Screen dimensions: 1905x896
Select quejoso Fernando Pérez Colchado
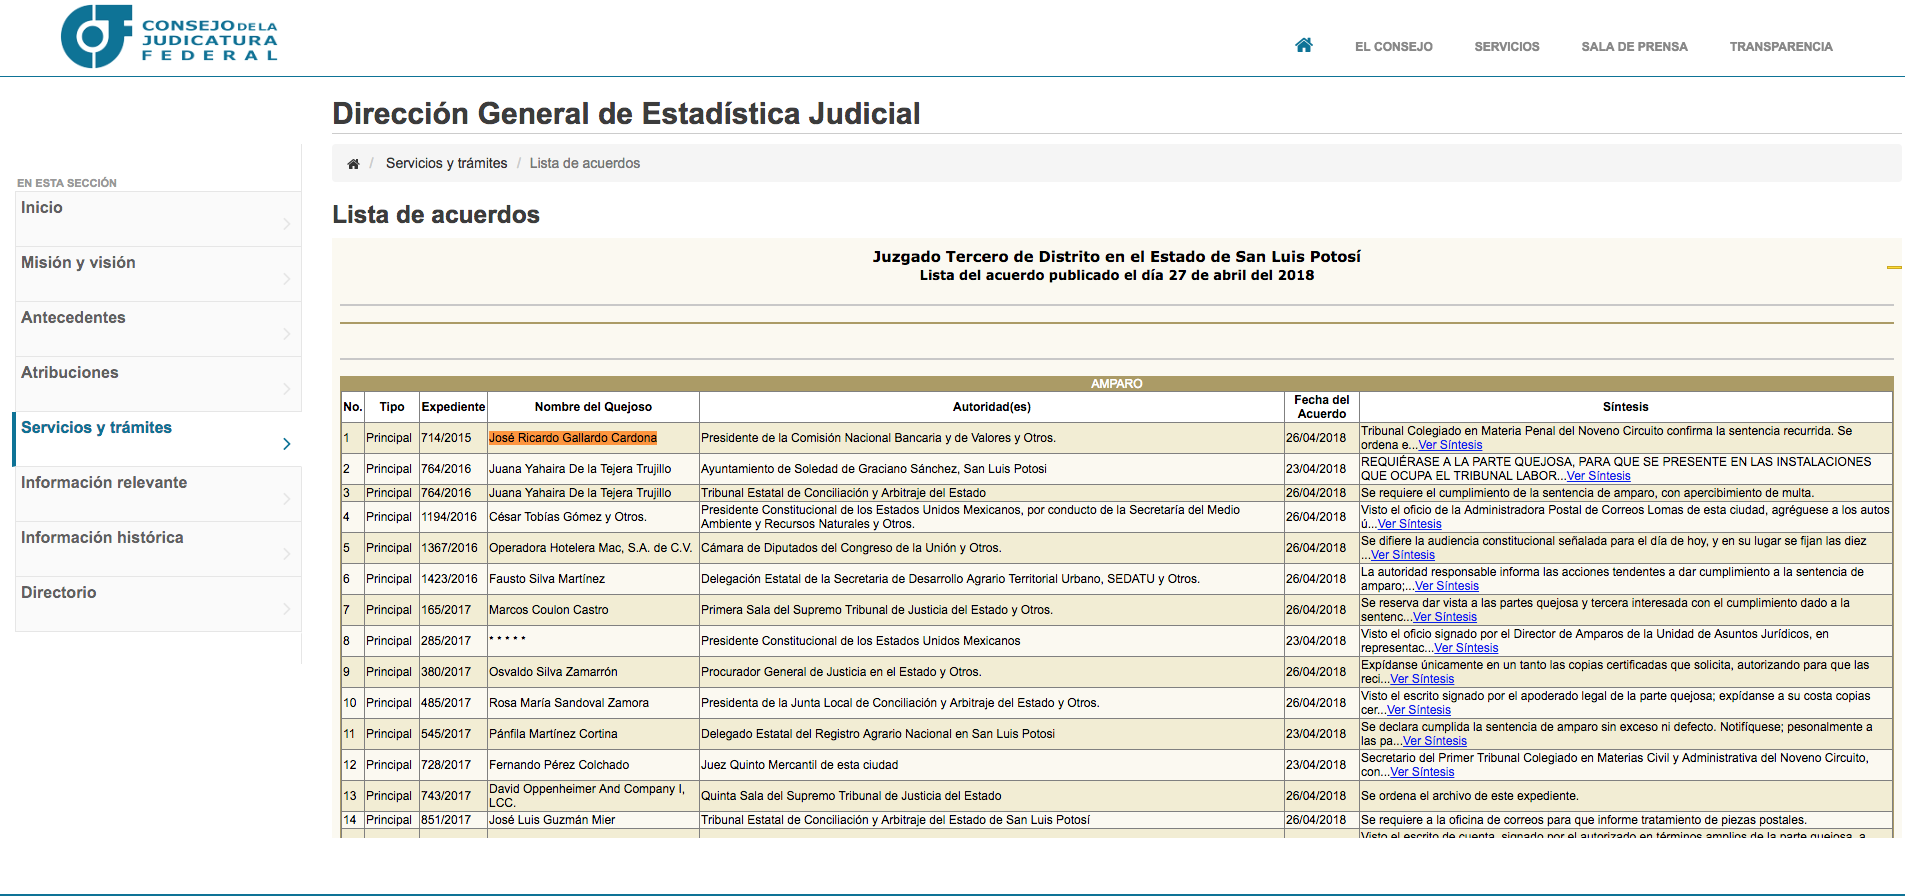coord(559,765)
